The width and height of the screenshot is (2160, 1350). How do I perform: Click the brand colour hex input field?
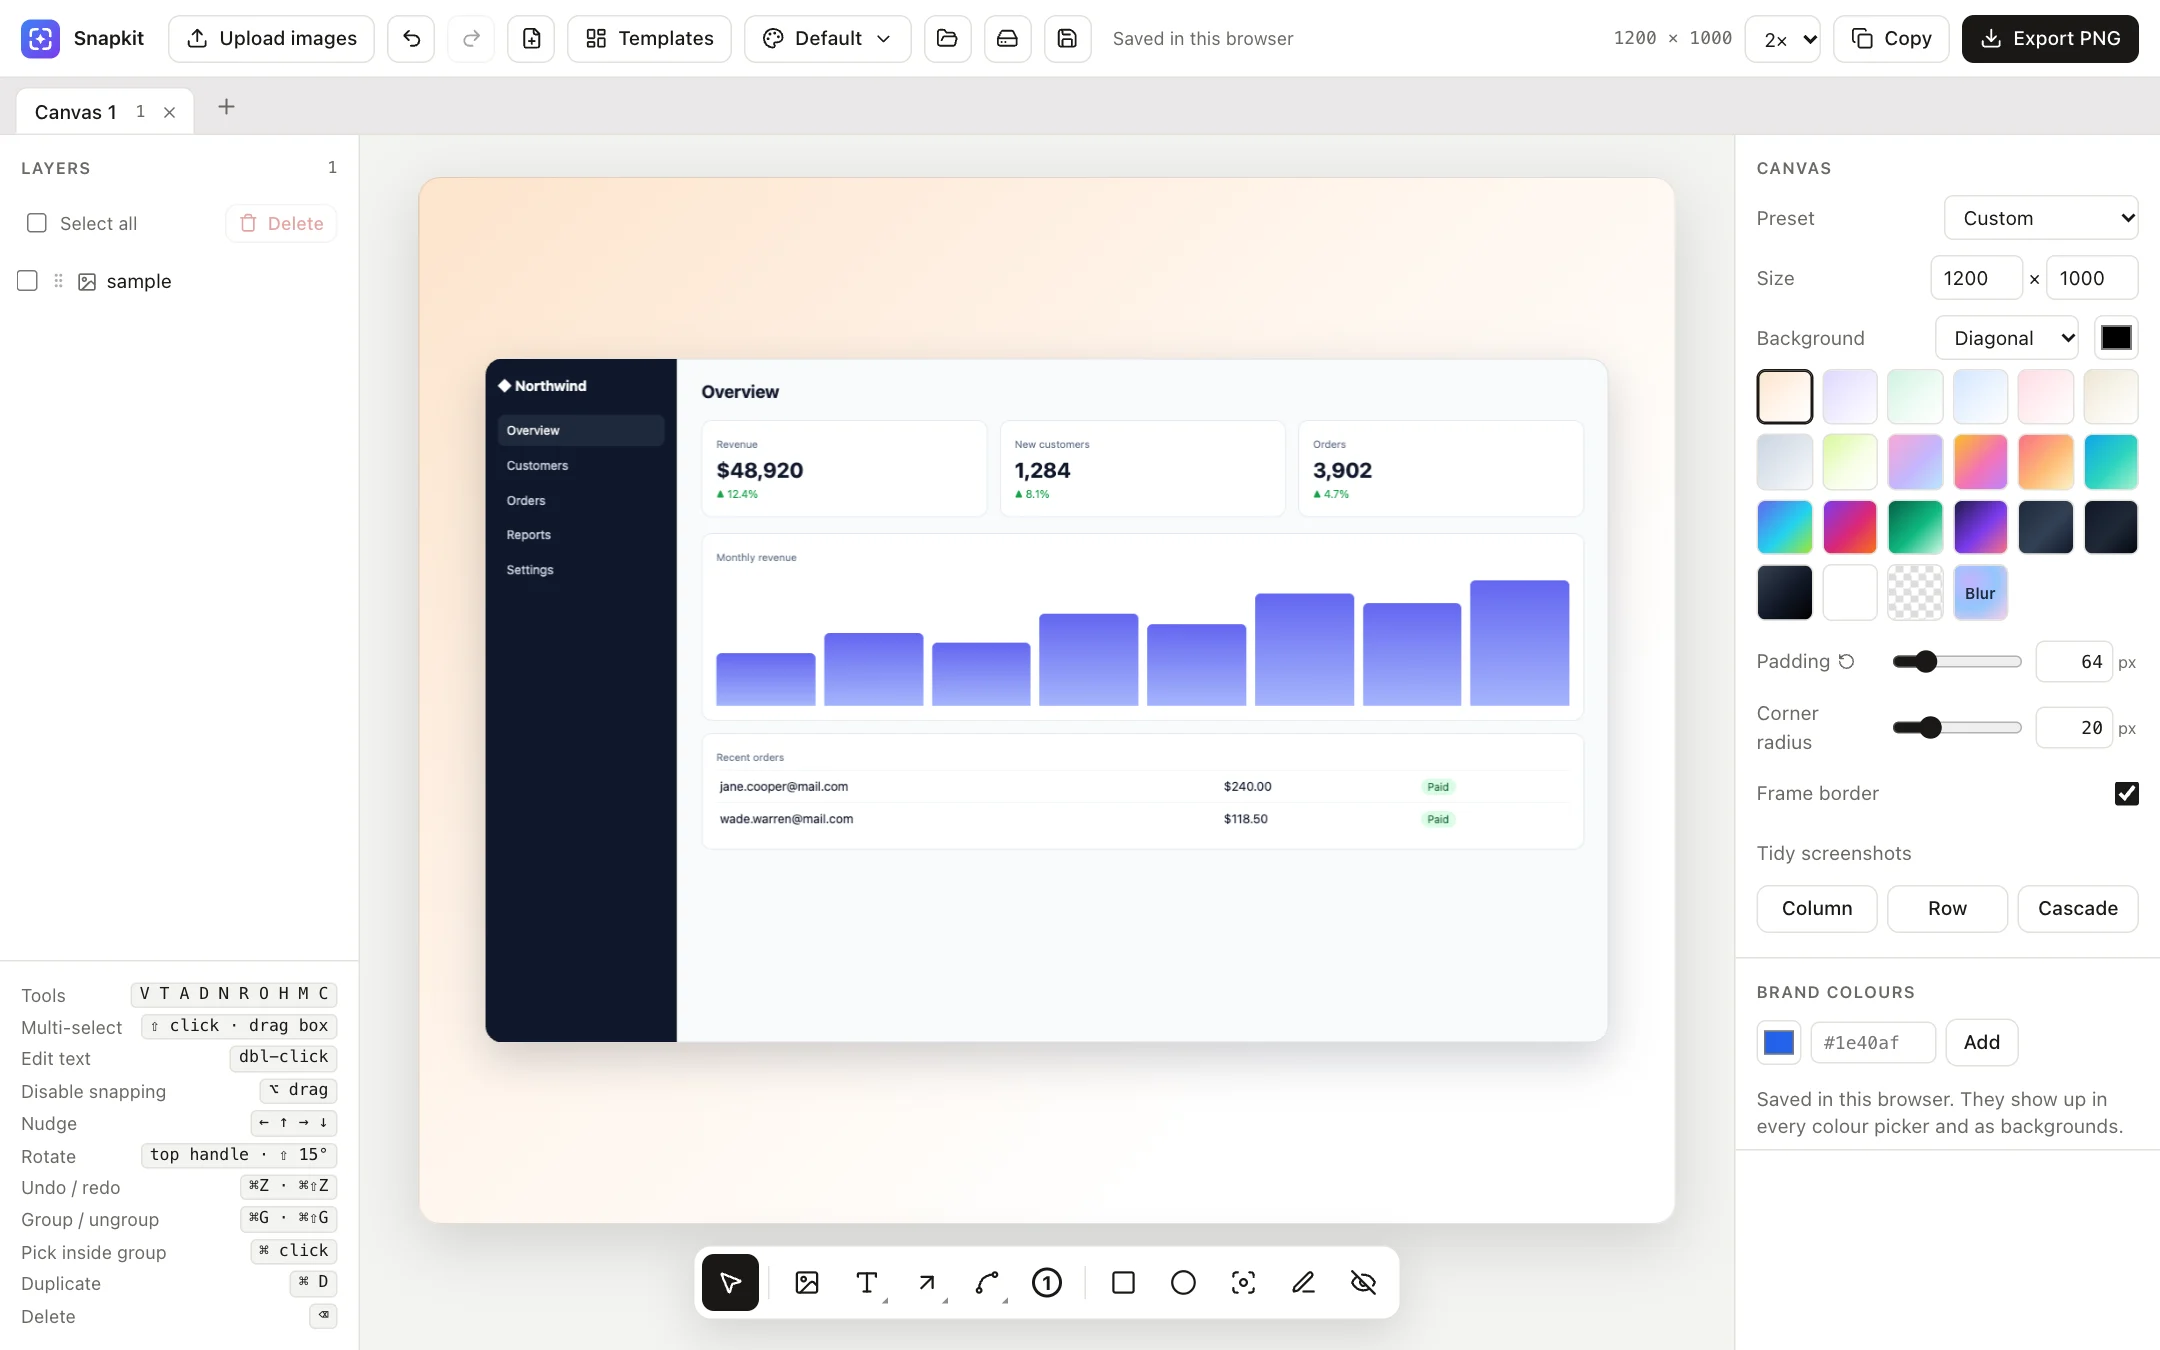point(1872,1042)
